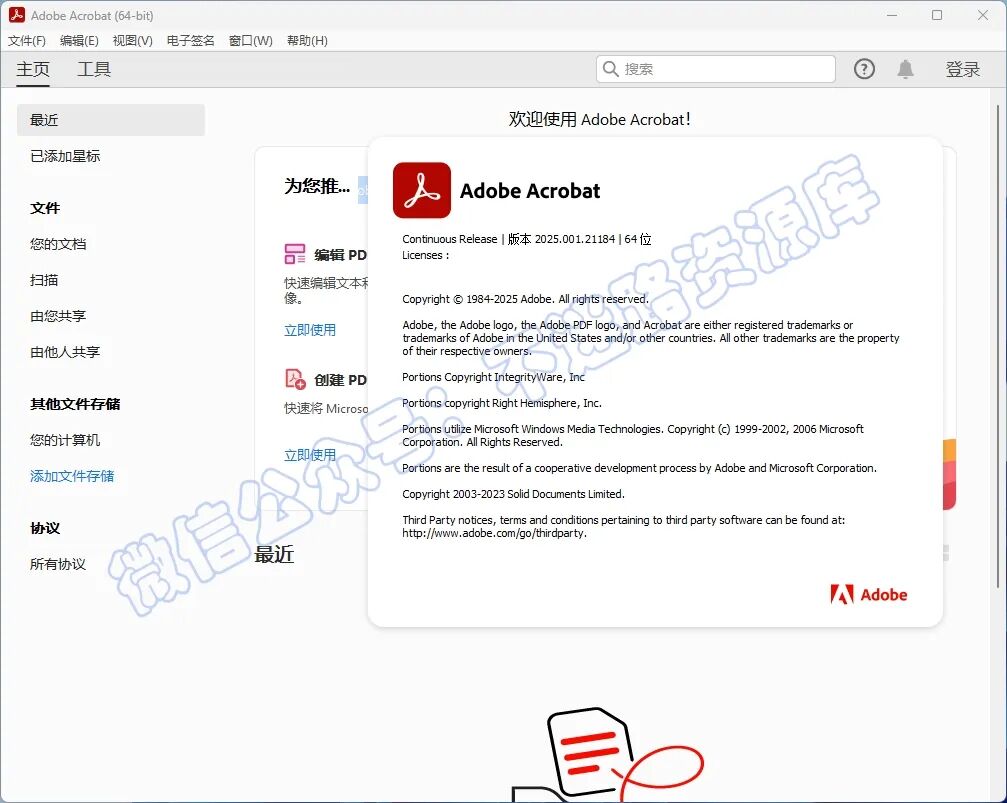The height and width of the screenshot is (803, 1007).
Task: Open the 文件(F) menu
Action: point(27,40)
